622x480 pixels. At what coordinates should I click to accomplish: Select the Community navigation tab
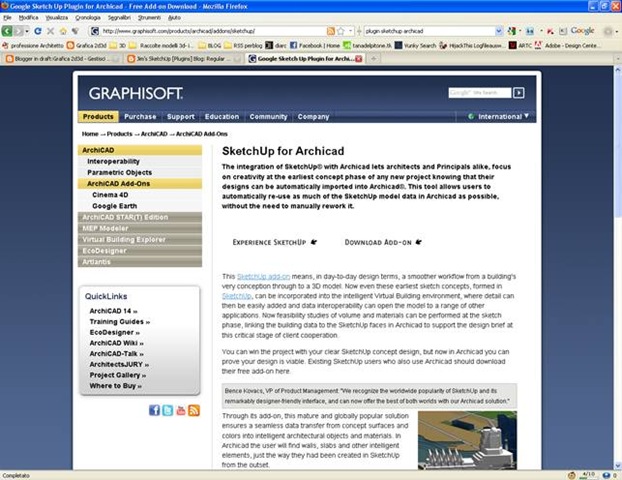point(268,117)
